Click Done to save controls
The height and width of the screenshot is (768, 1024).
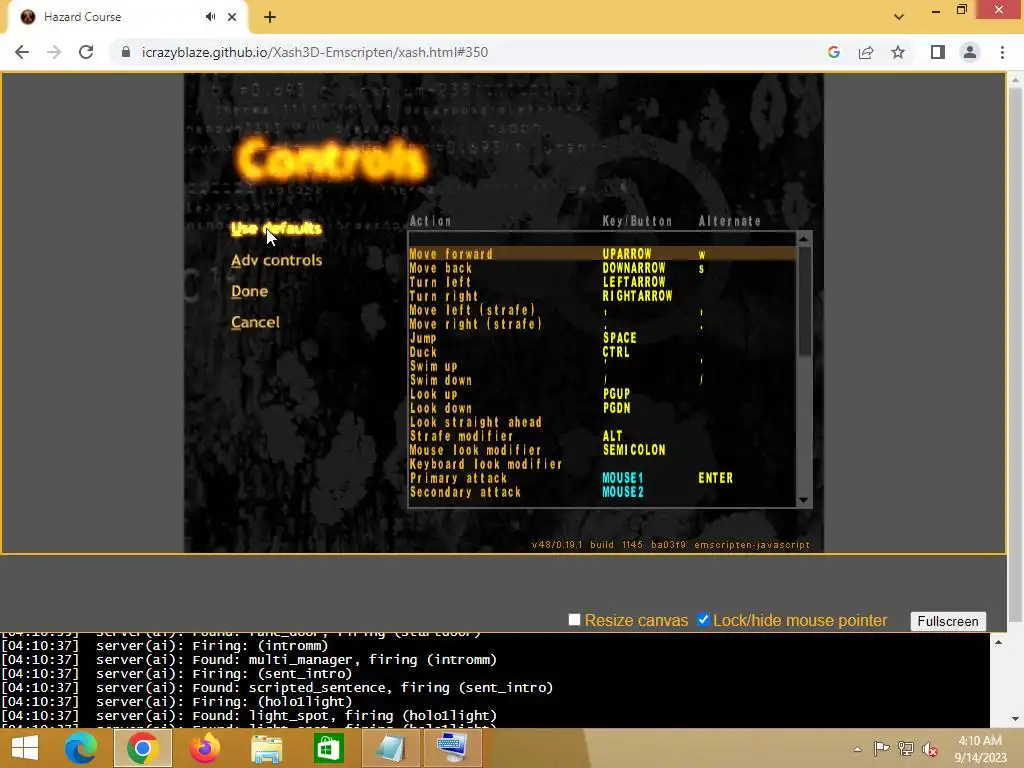249,291
